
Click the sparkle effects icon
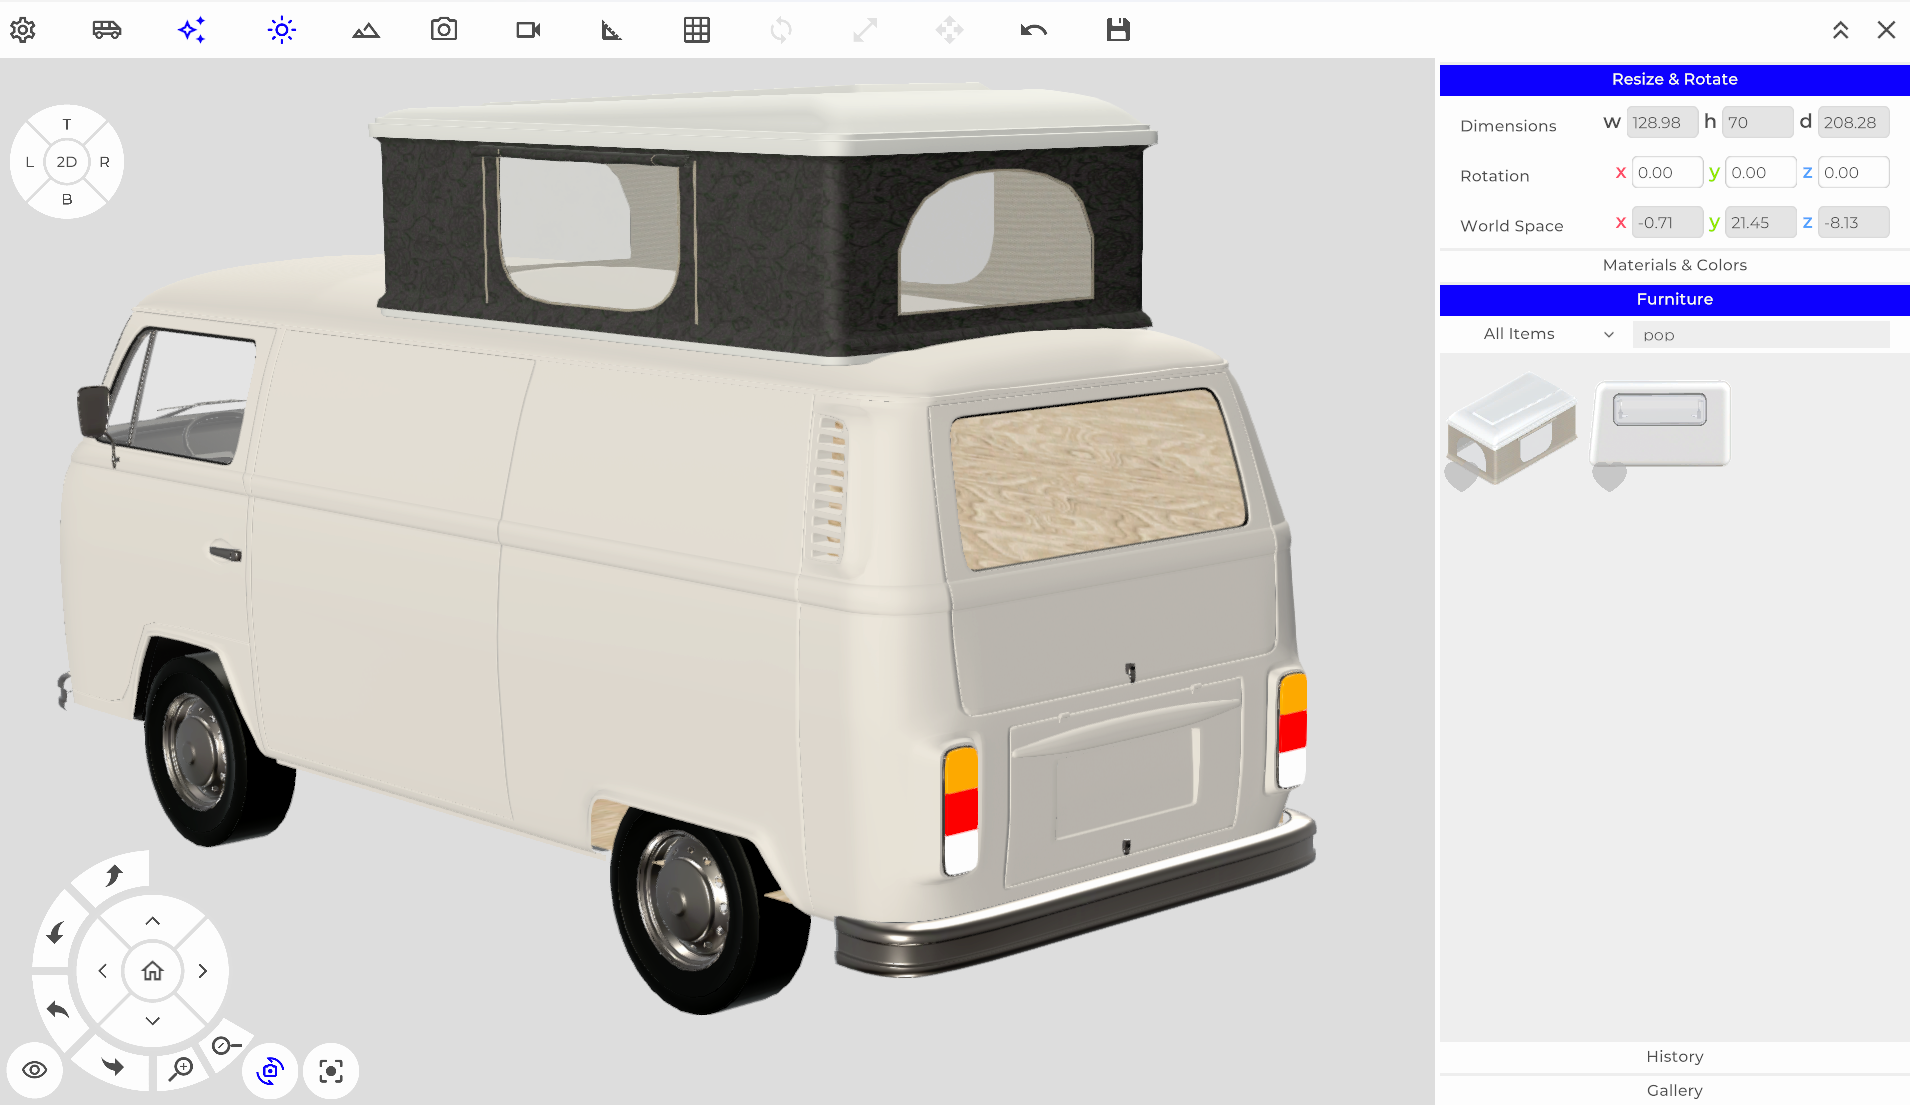click(x=192, y=30)
